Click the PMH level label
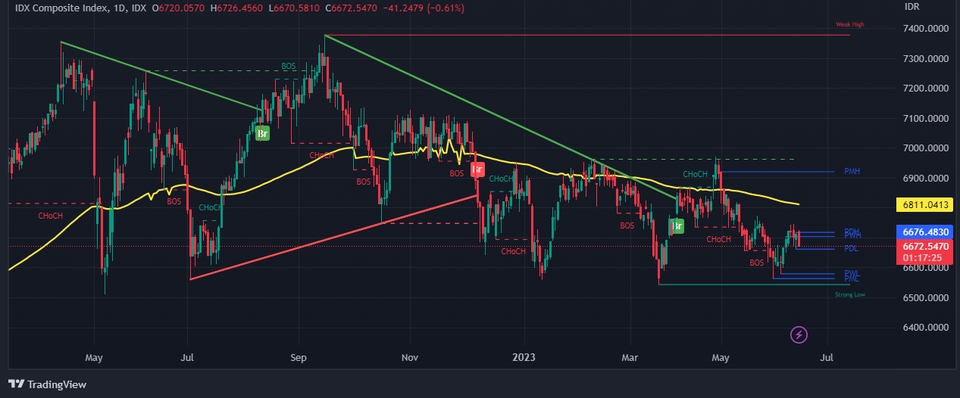 pyautogui.click(x=852, y=171)
